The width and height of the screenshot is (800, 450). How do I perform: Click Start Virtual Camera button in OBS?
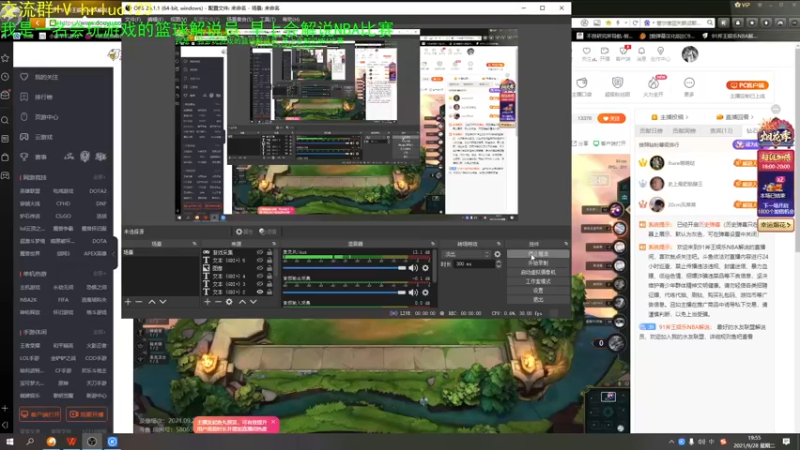click(538, 272)
